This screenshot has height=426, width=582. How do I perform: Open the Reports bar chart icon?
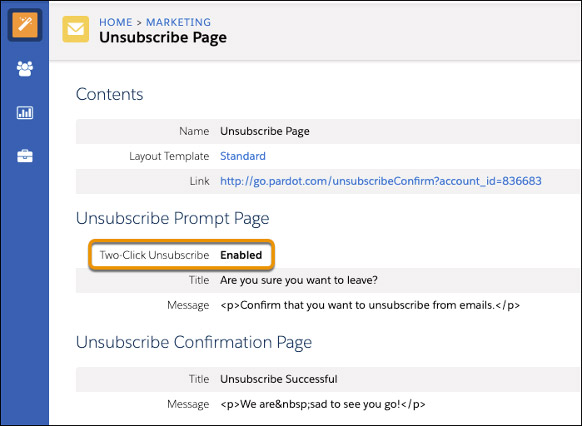(25, 112)
